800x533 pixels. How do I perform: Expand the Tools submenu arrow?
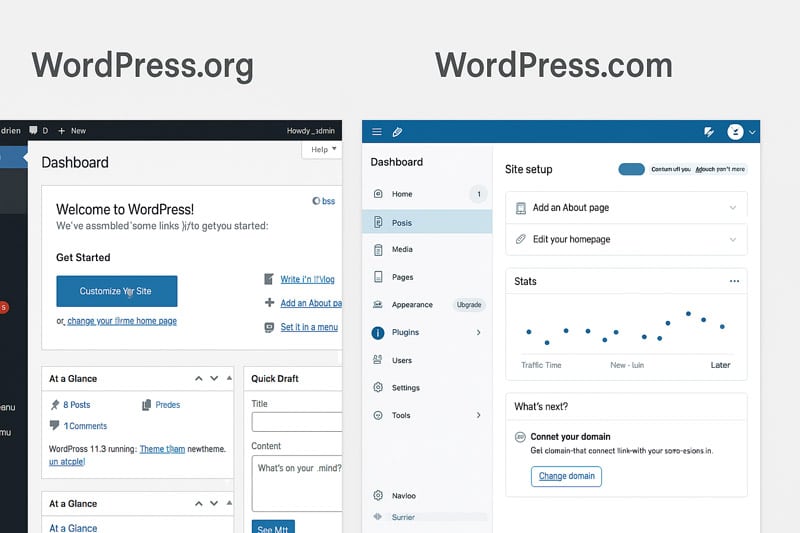pyautogui.click(x=479, y=415)
